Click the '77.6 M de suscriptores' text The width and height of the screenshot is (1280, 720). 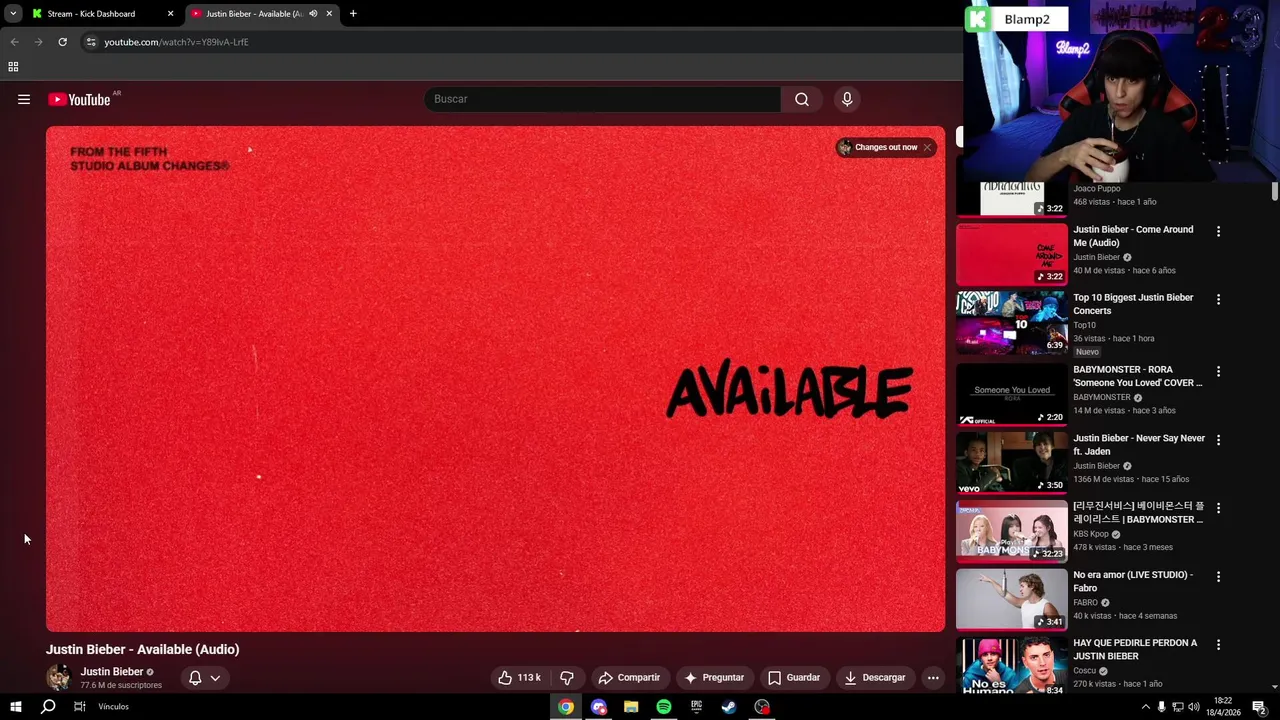coord(121,685)
